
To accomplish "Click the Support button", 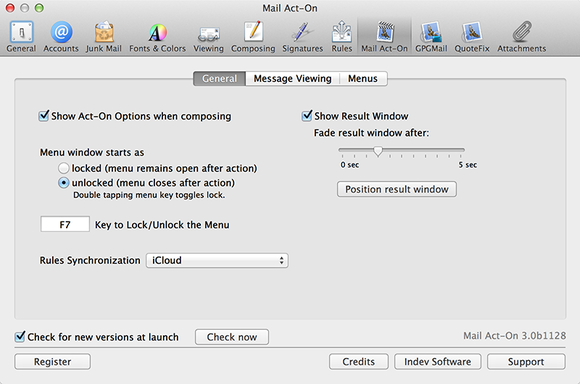I will [526, 361].
